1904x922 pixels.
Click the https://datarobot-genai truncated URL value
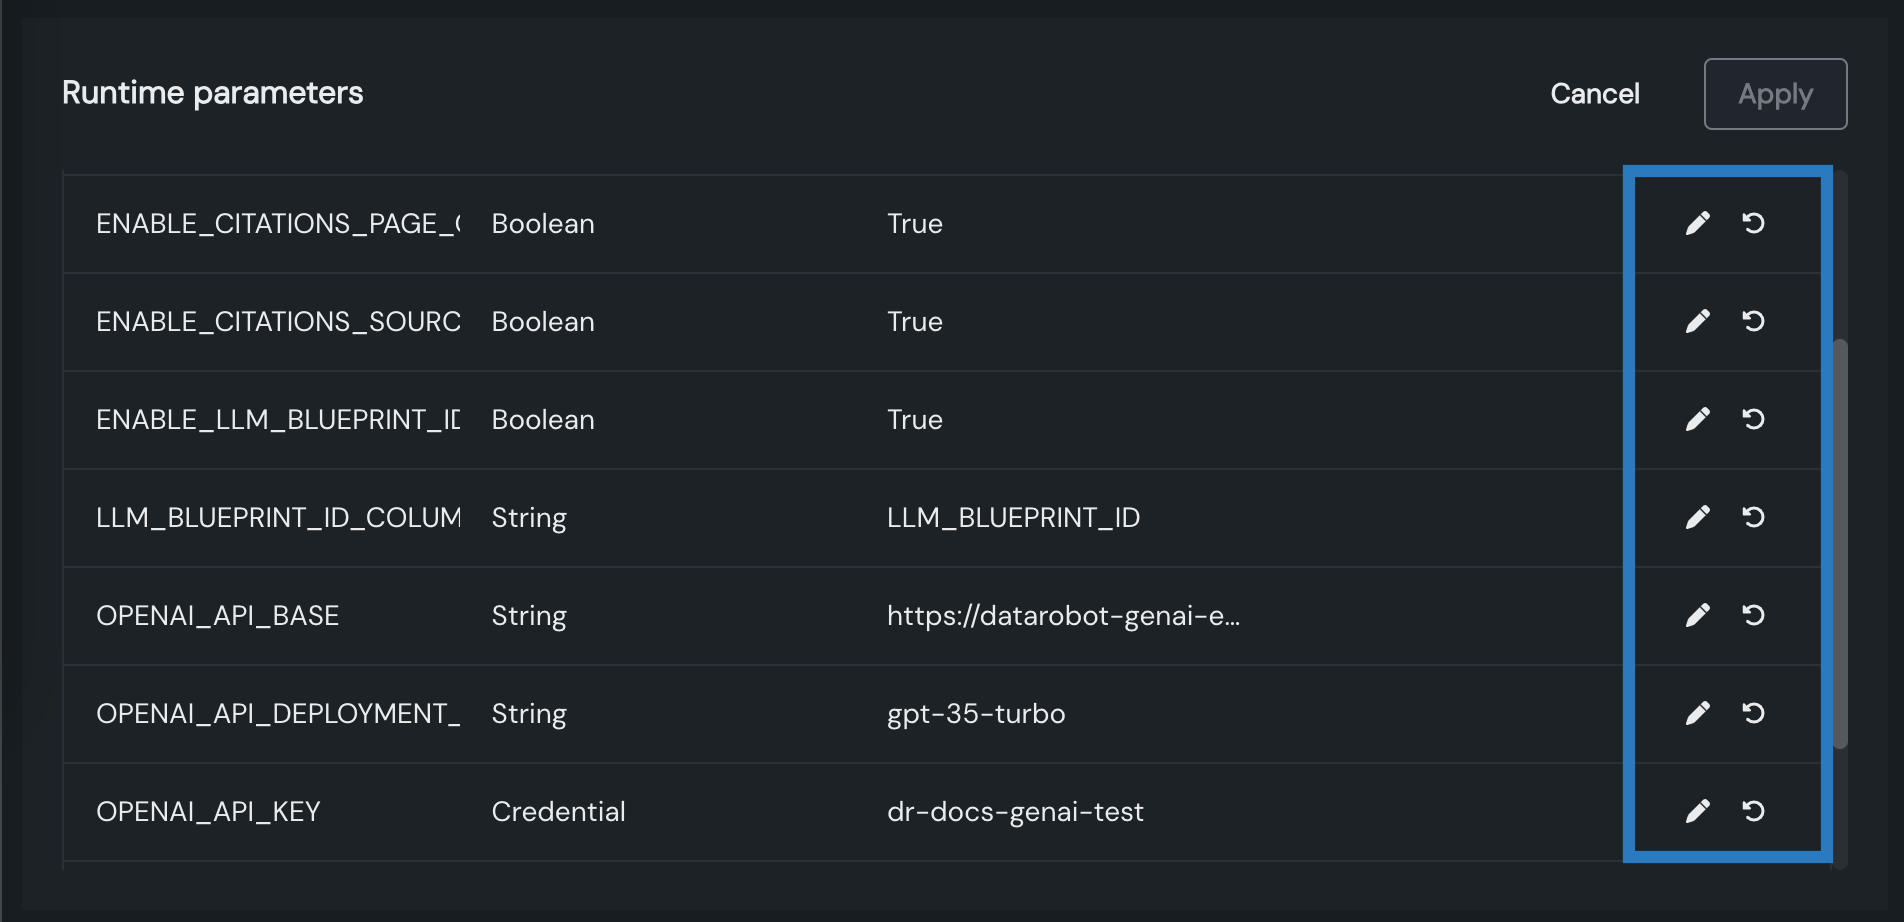1062,615
